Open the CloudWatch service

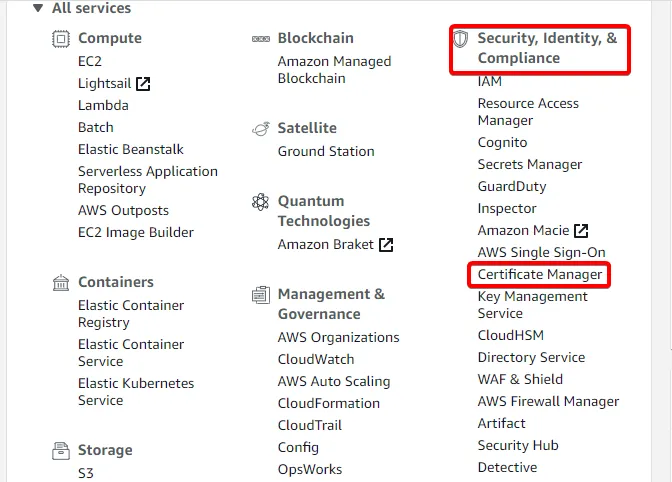click(x=316, y=359)
